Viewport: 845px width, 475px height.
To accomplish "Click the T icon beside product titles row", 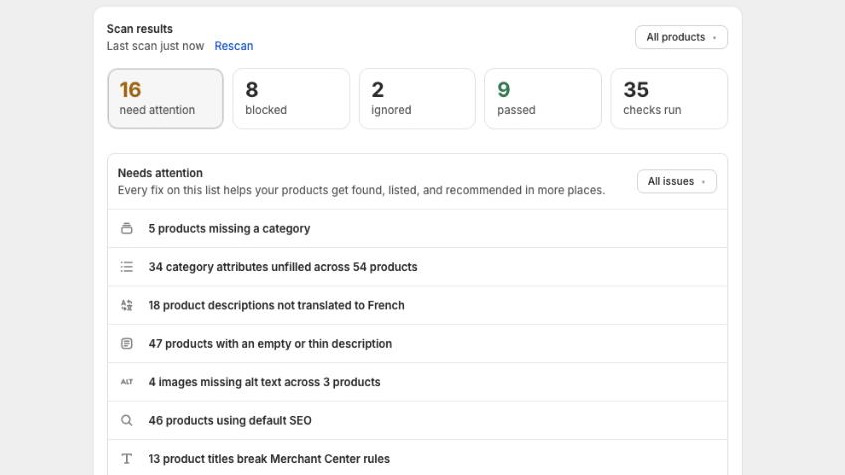I will [x=127, y=459].
